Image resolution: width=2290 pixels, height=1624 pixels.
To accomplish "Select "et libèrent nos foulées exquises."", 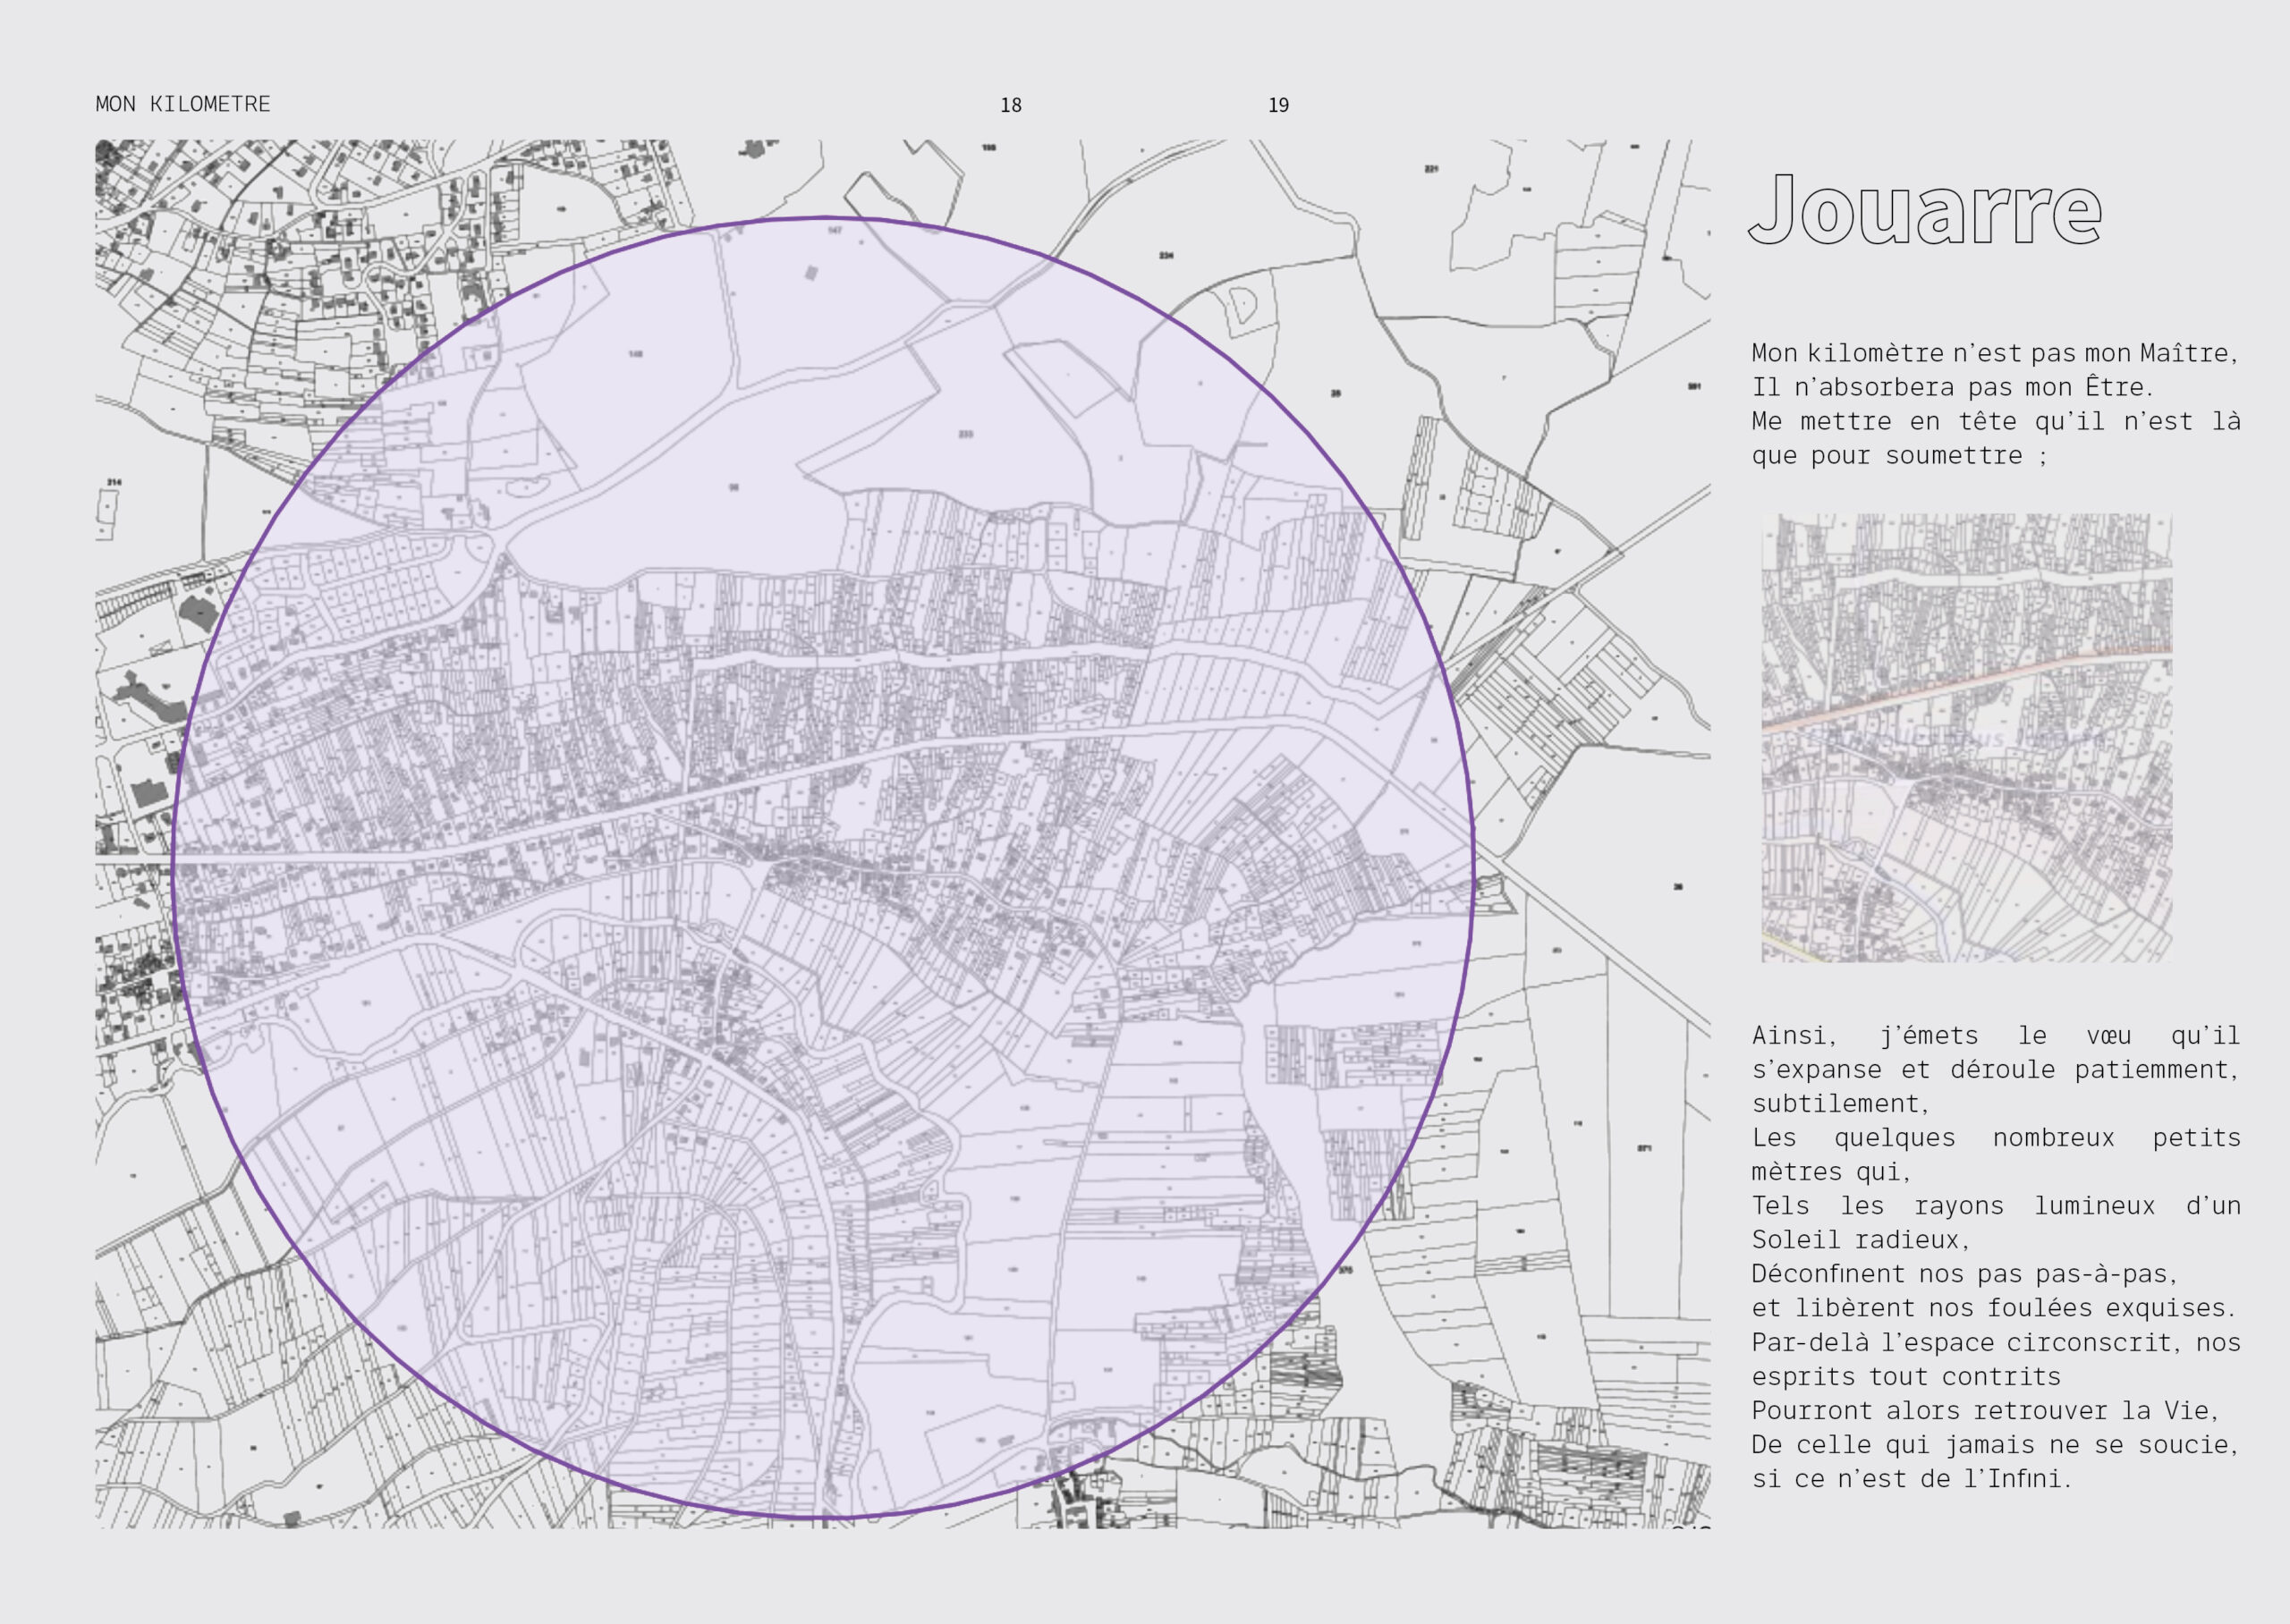I will click(1994, 1308).
